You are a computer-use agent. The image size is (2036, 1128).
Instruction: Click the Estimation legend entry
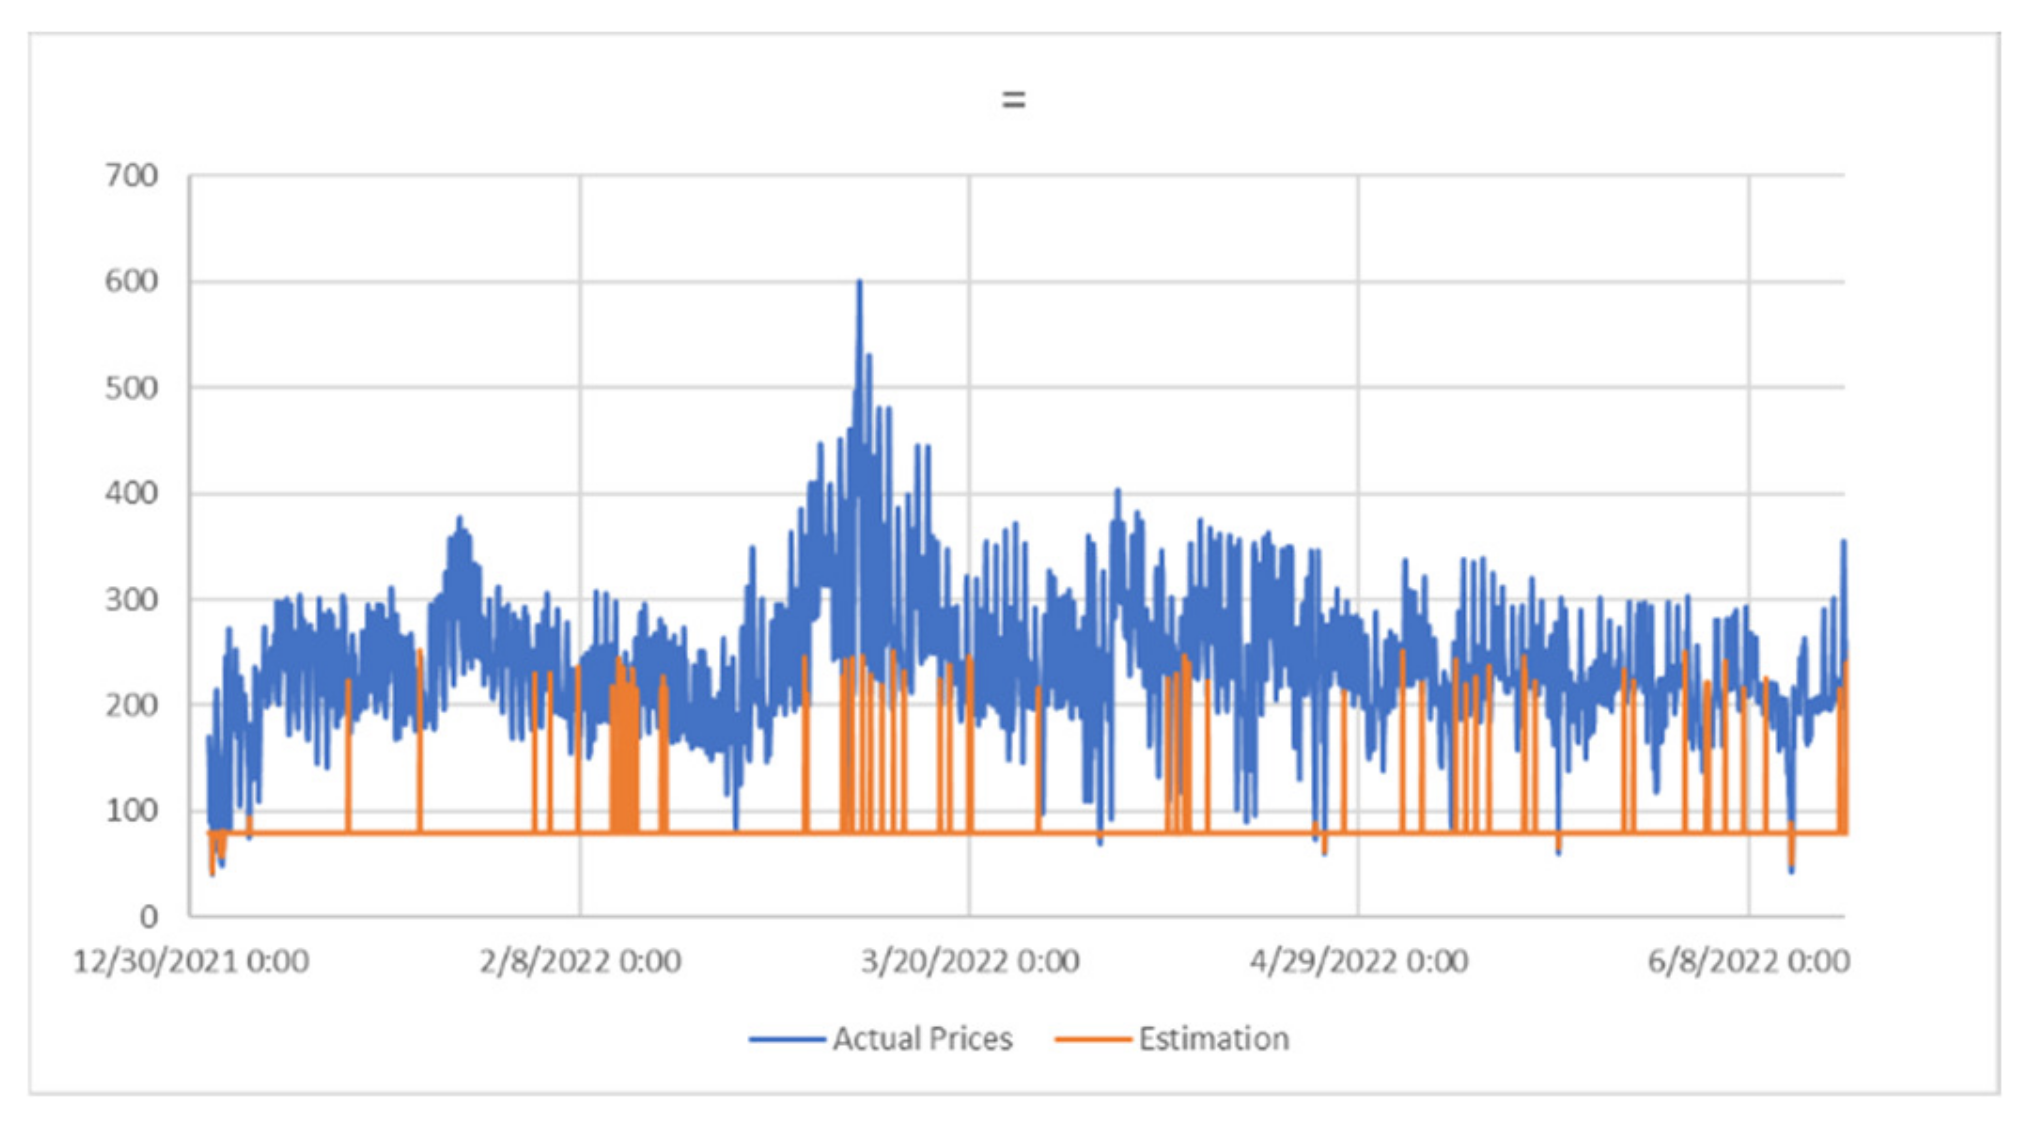tap(1213, 1039)
